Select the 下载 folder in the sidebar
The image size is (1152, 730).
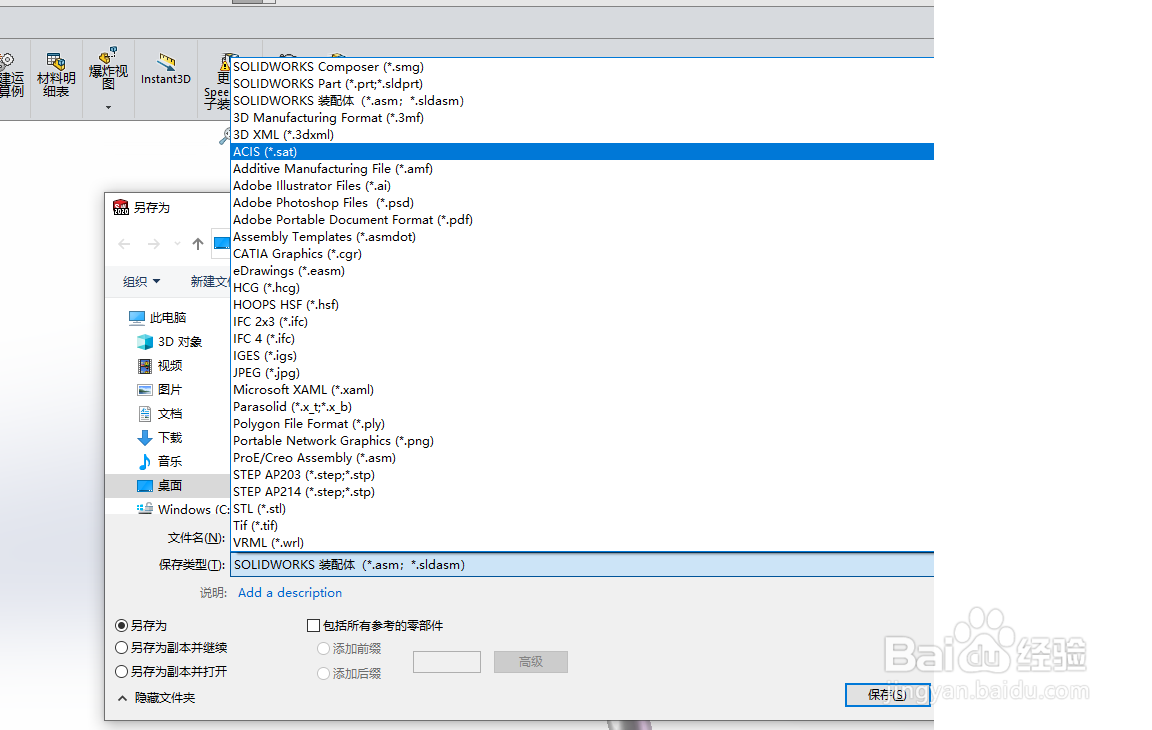click(160, 438)
